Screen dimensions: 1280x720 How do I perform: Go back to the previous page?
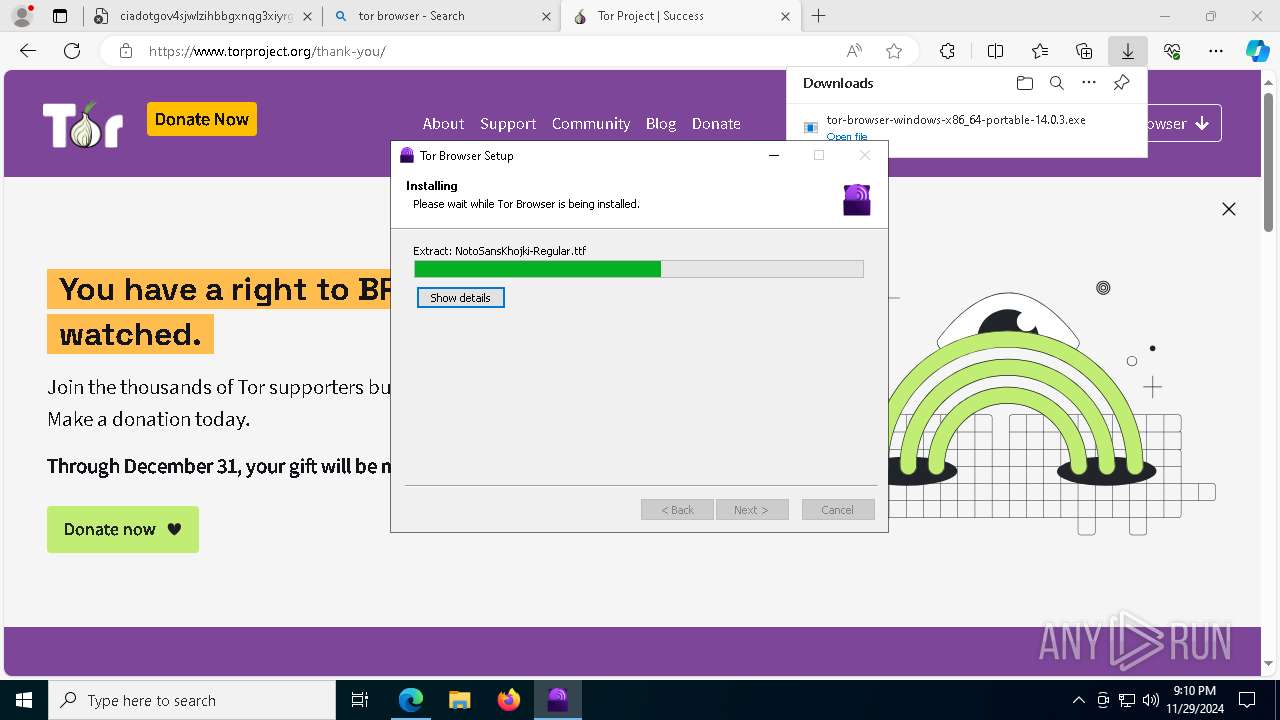coord(28,51)
